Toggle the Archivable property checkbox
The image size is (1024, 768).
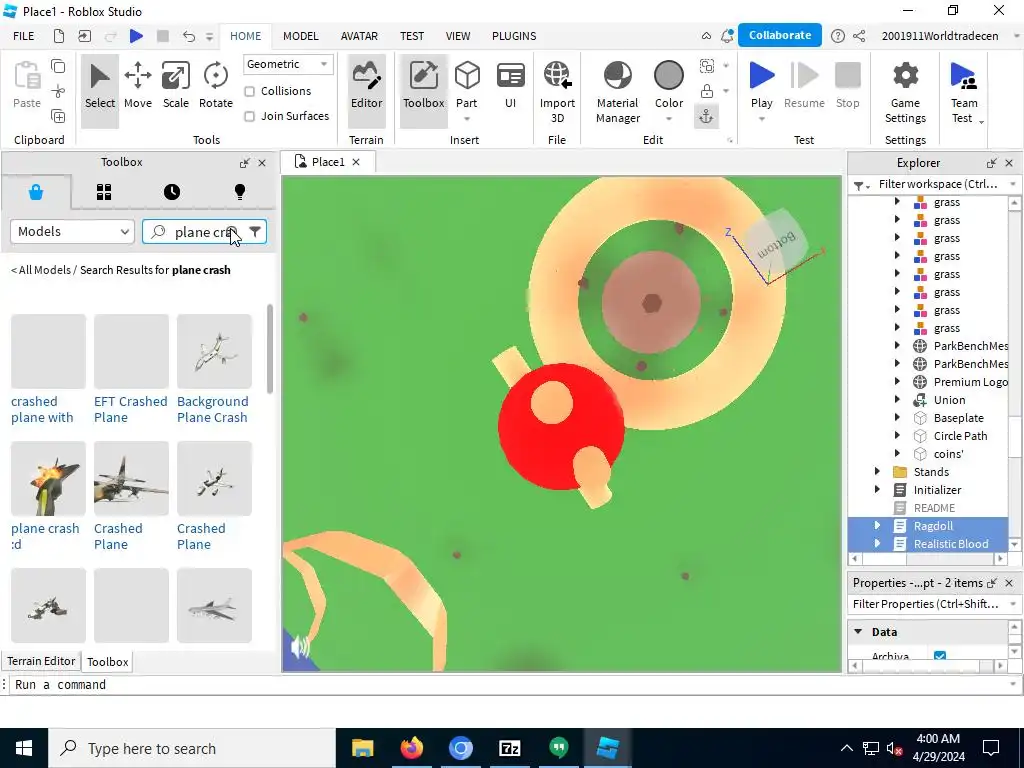940,656
